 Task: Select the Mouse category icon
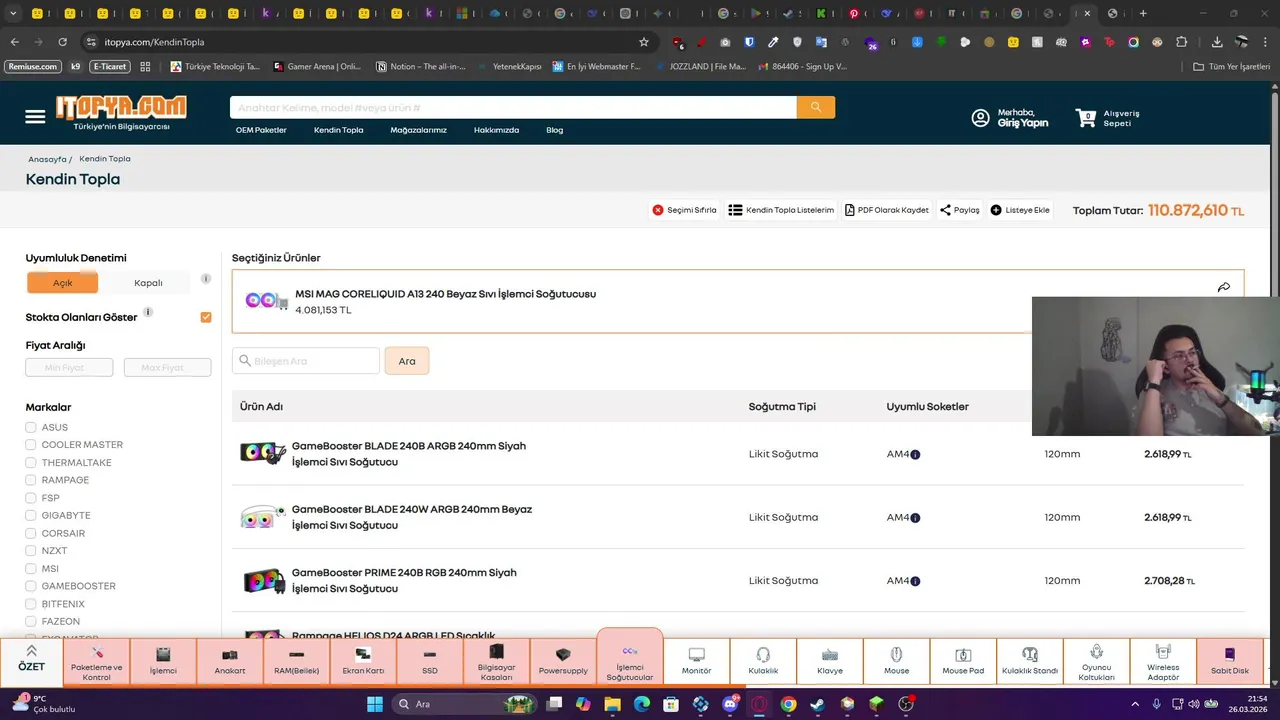(897, 661)
